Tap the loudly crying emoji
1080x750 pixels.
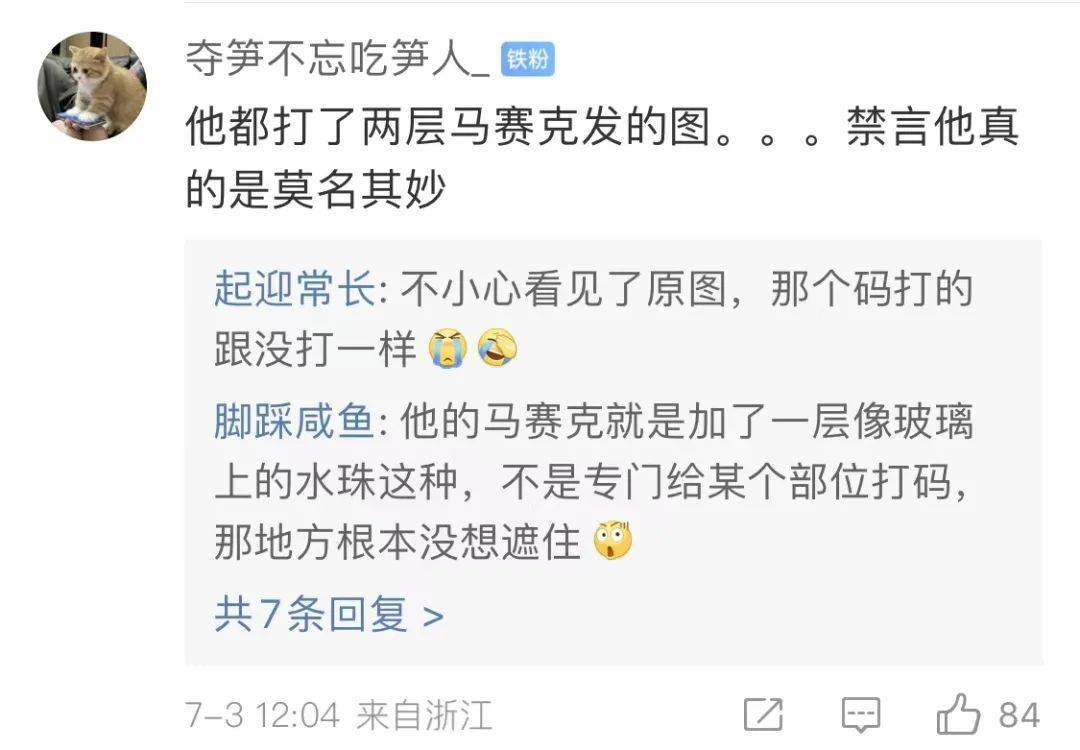[x=448, y=348]
